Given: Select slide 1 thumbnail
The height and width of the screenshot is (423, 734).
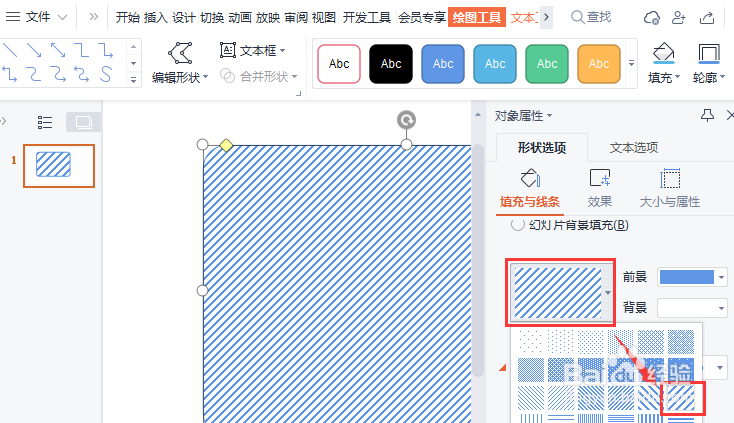Looking at the screenshot, I should coord(59,166).
